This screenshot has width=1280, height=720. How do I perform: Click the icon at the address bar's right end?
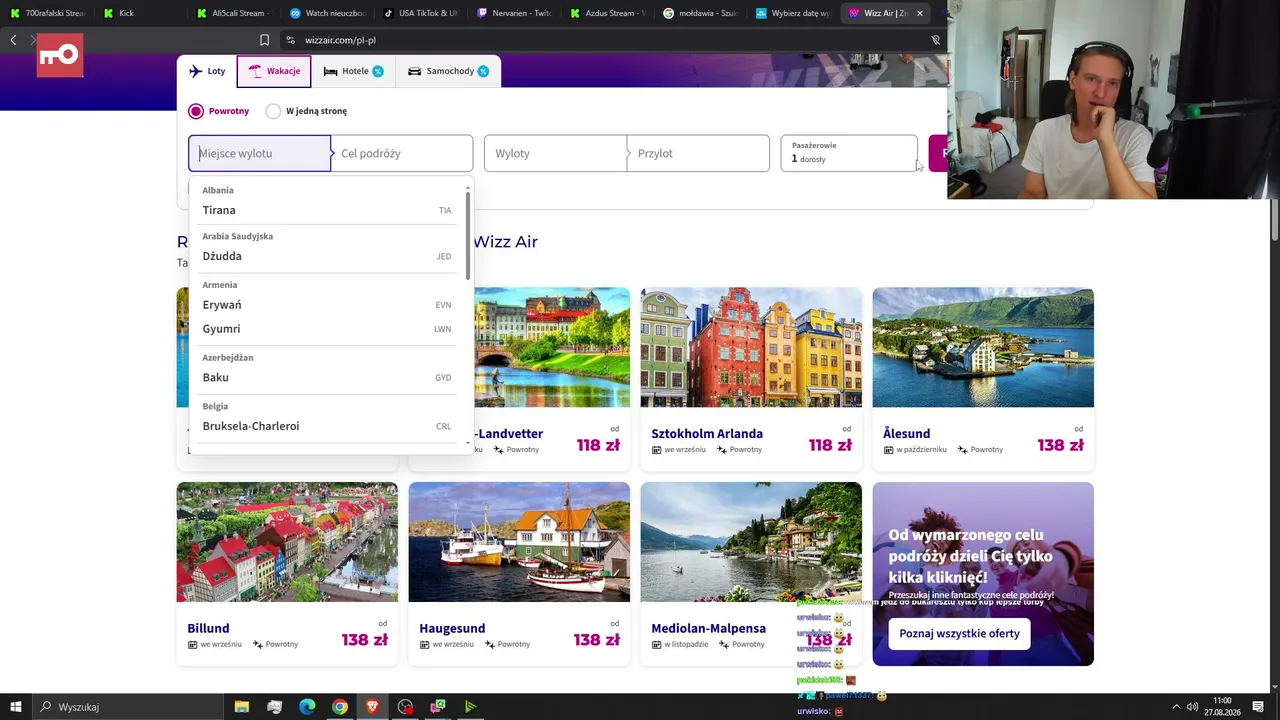pos(935,40)
